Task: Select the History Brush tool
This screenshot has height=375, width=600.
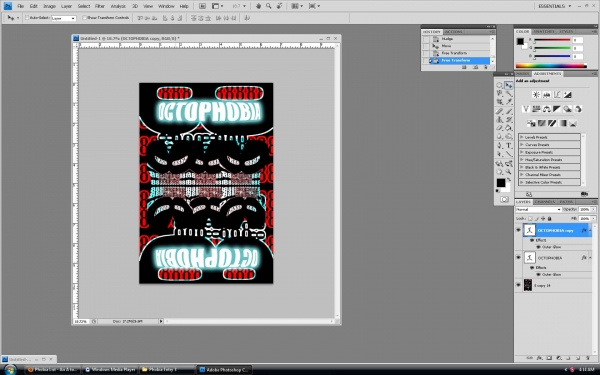Action: [509, 119]
